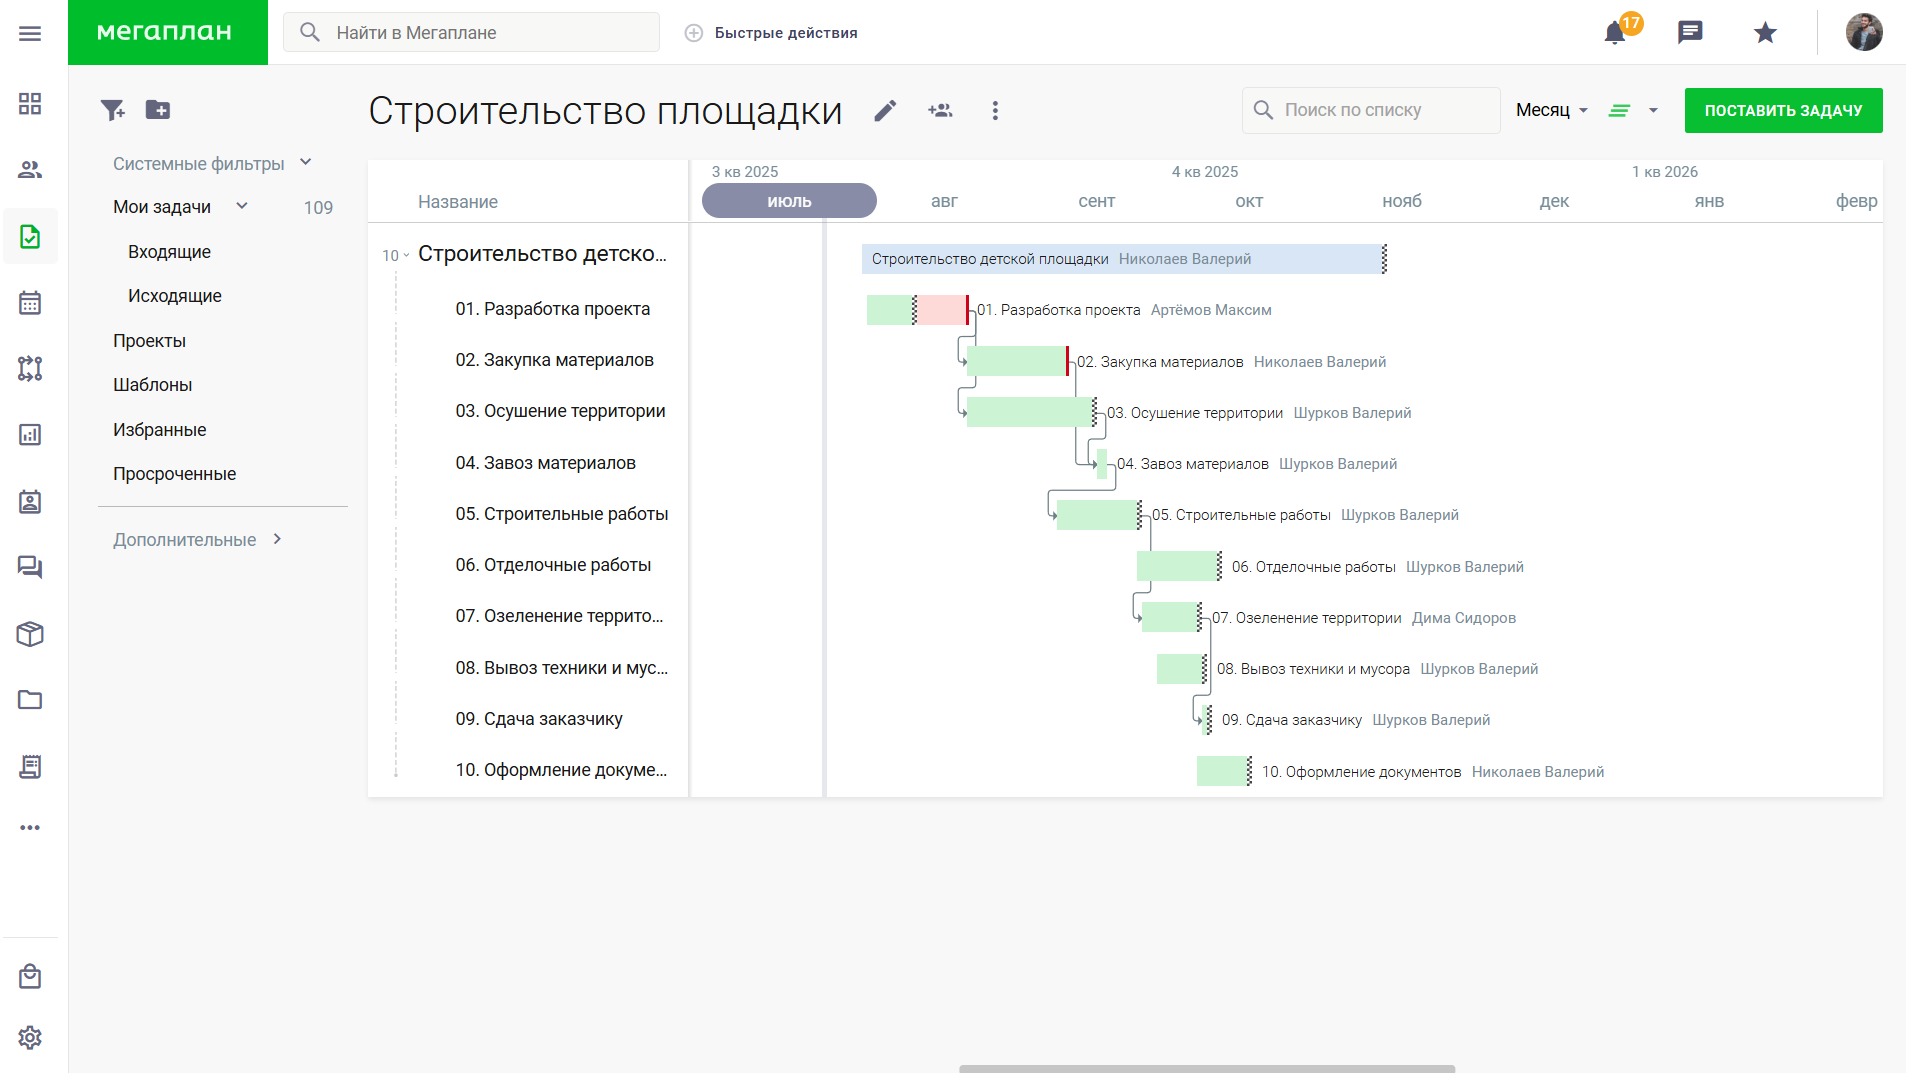Open the Reports chart icon
Image resolution: width=1906 pixels, height=1073 pixels.
[30, 435]
